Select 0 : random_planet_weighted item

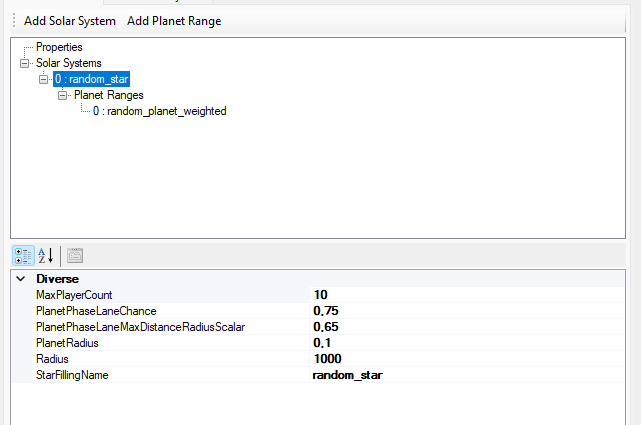[x=159, y=111]
